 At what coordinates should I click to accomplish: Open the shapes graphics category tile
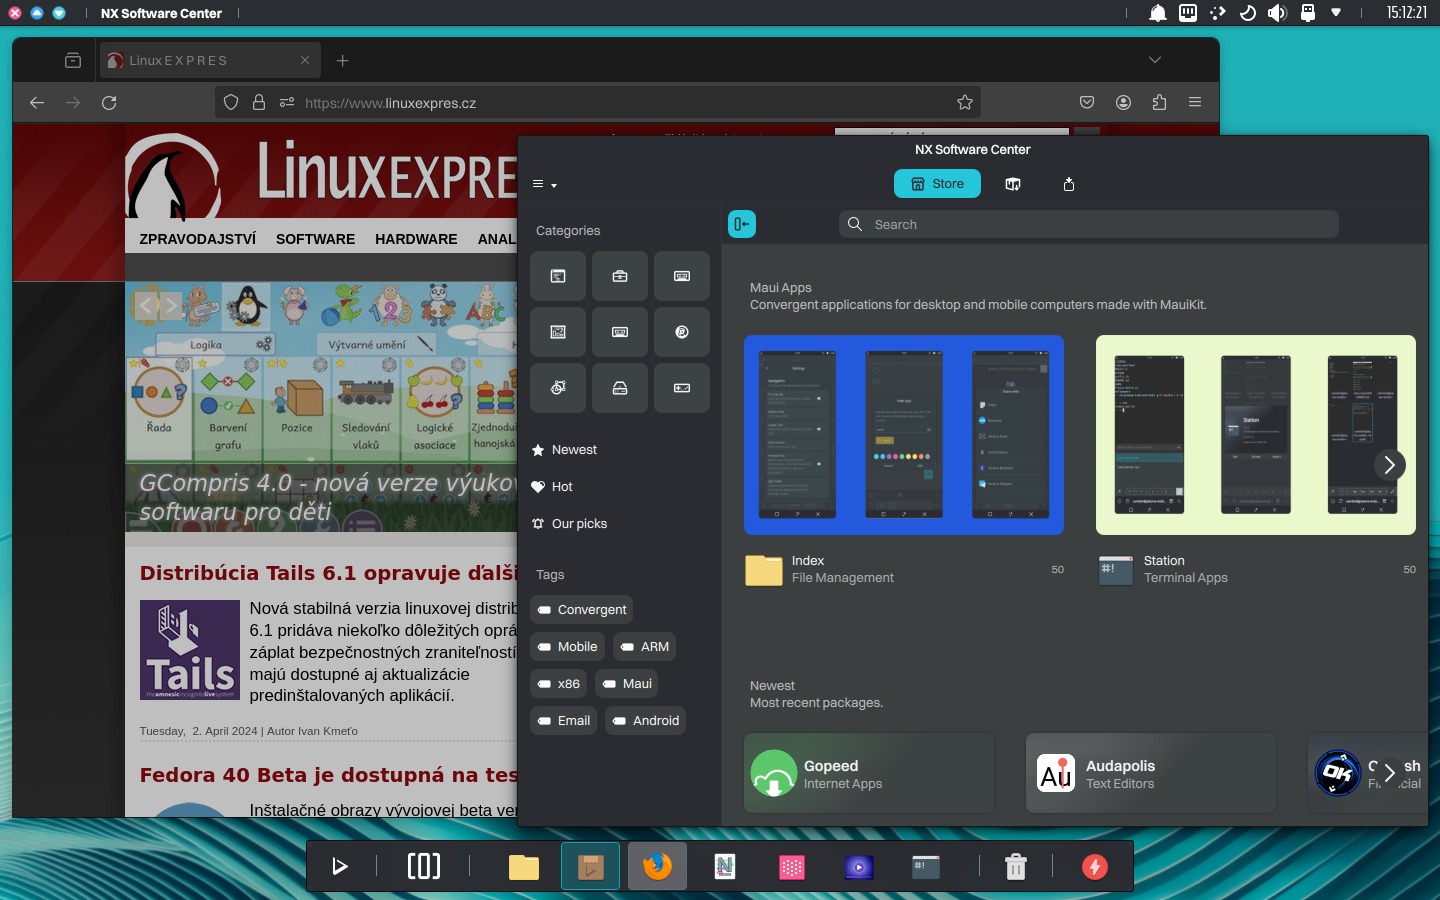coord(558,388)
